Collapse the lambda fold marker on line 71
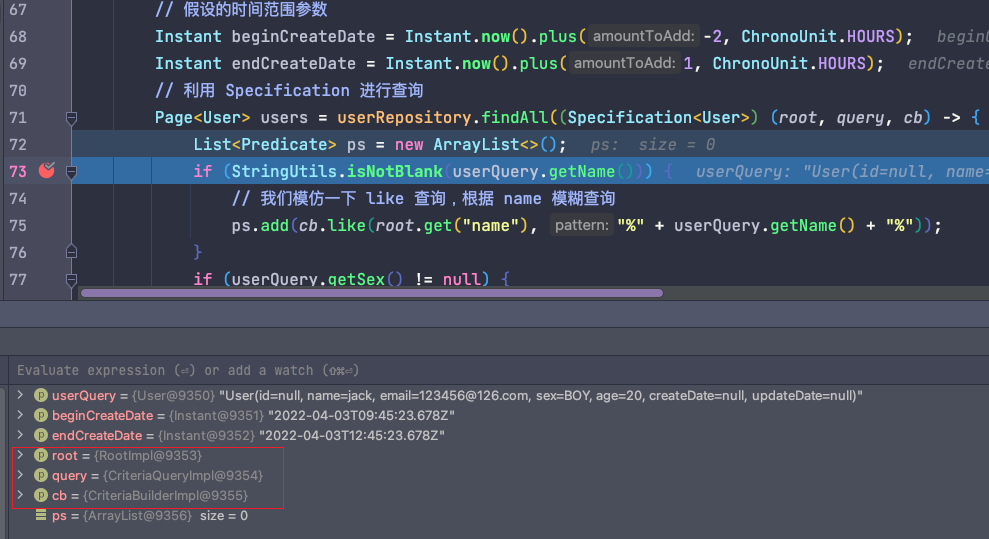This screenshot has width=989, height=539. [x=71, y=118]
